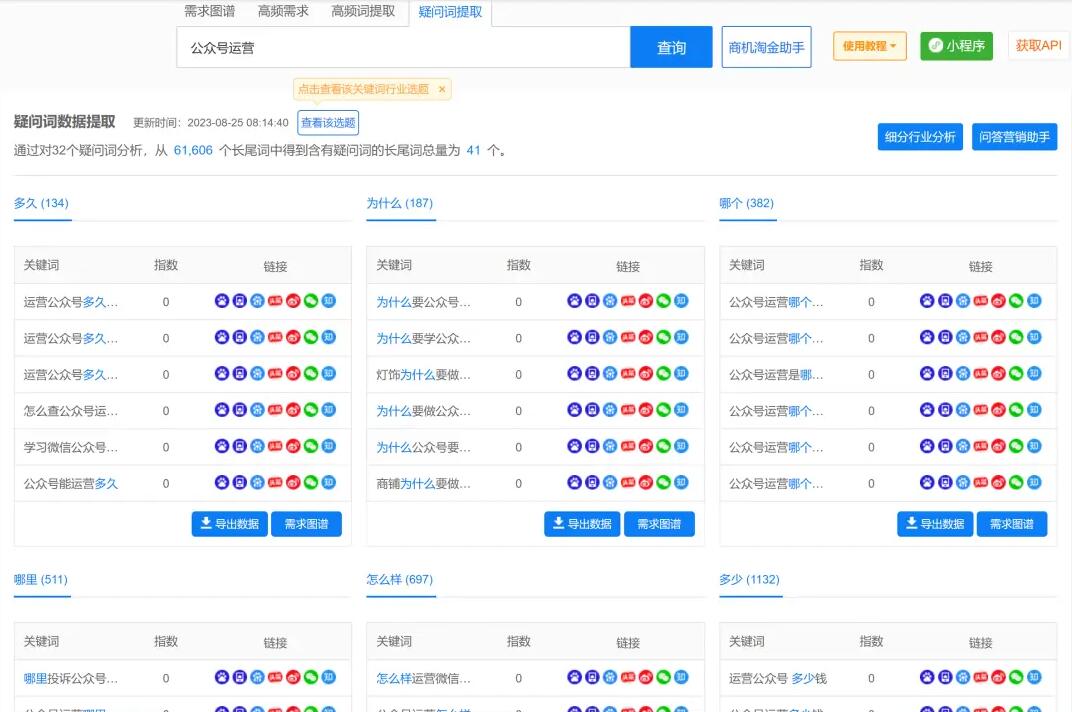This screenshot has width=1072, height=712.
Task: Click Toutiao icon in 公众号运营是哪… row
Action: [981, 373]
